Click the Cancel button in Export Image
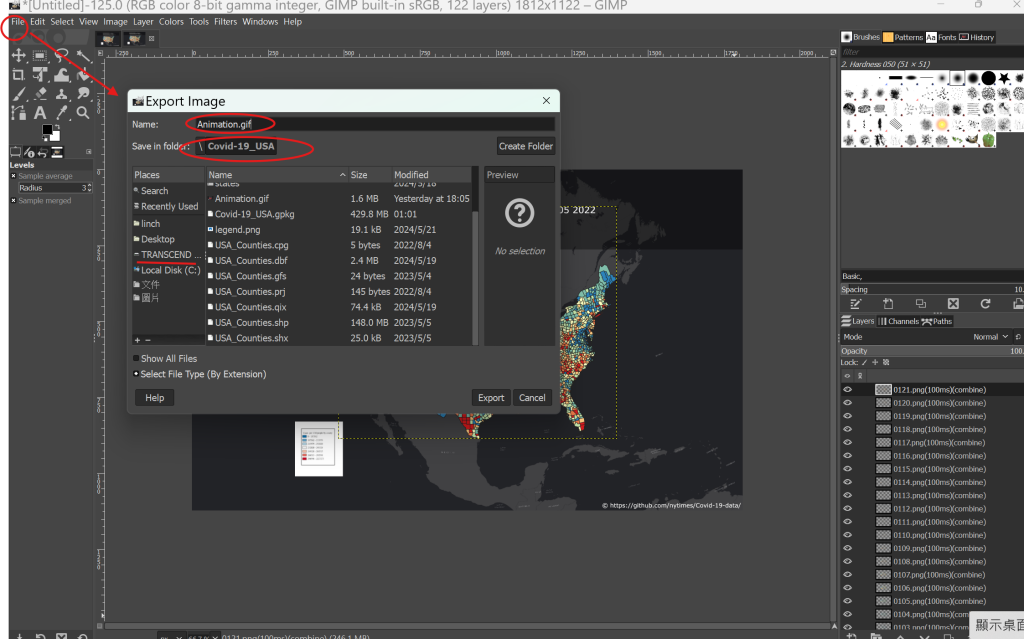1024x639 pixels. click(x=532, y=397)
